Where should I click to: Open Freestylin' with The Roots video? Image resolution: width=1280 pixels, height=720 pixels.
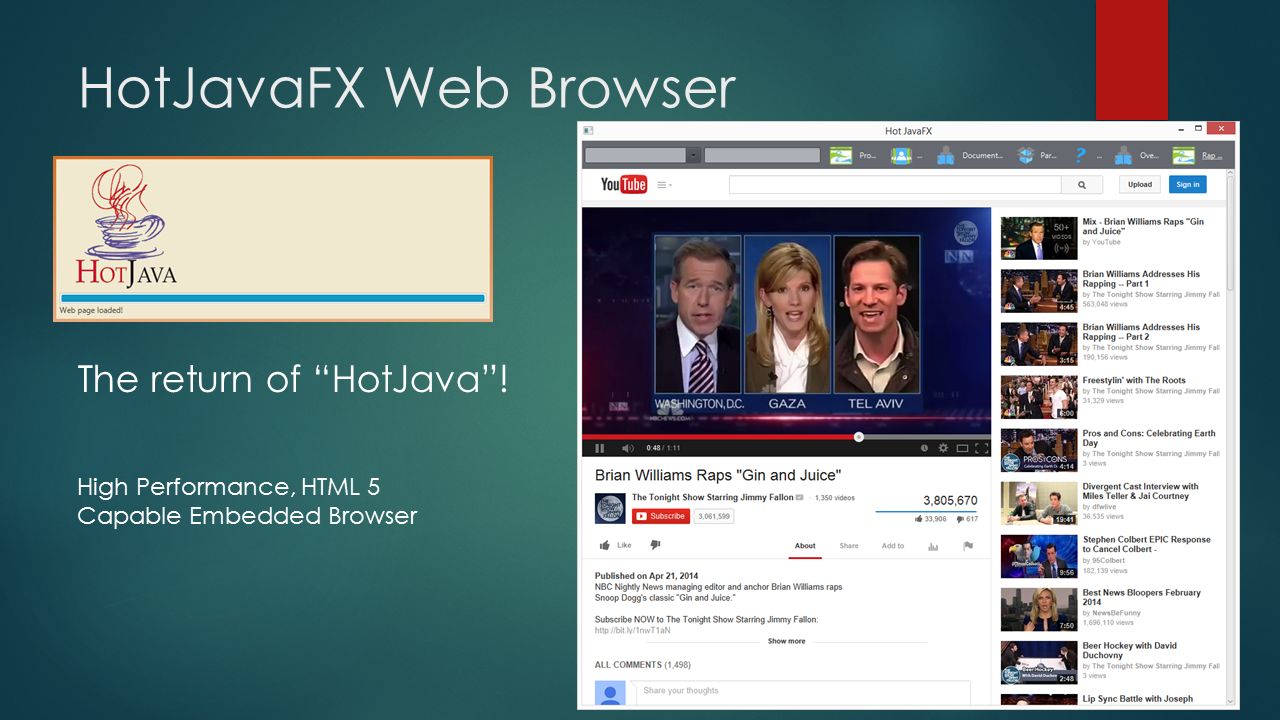[1134, 380]
